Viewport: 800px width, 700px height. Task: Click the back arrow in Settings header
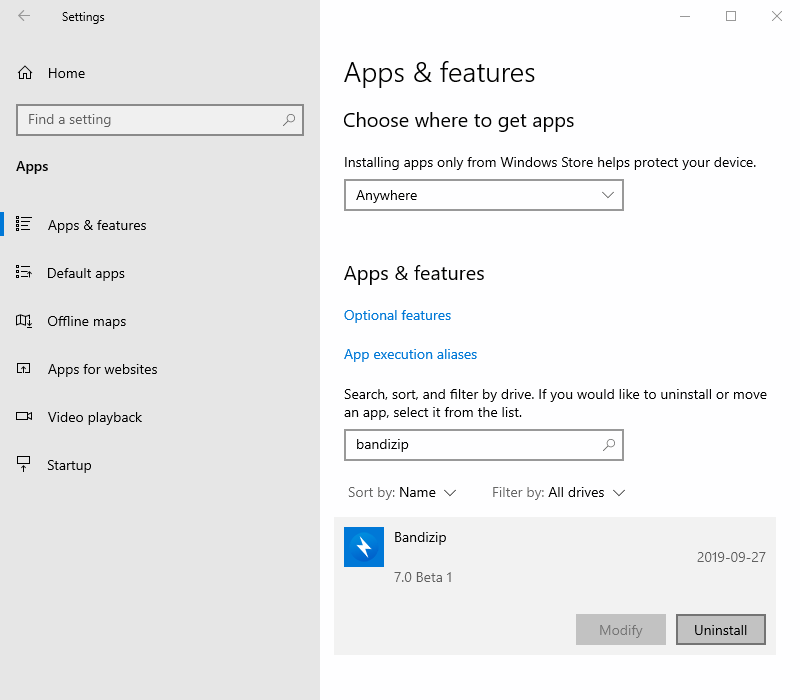pos(24,16)
